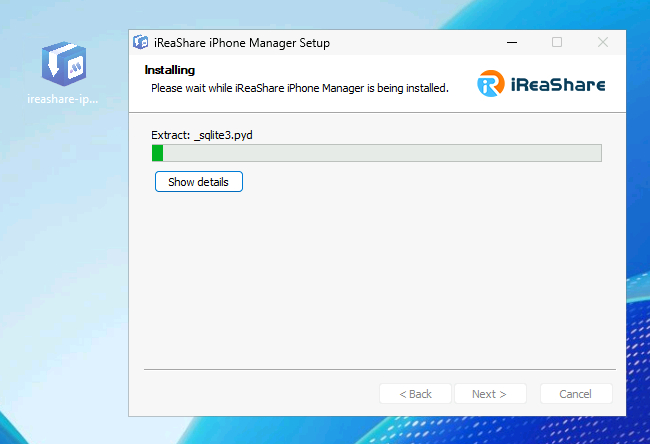Image resolution: width=650 pixels, height=444 pixels.
Task: Click the disabled maximize window button
Action: pos(557,43)
